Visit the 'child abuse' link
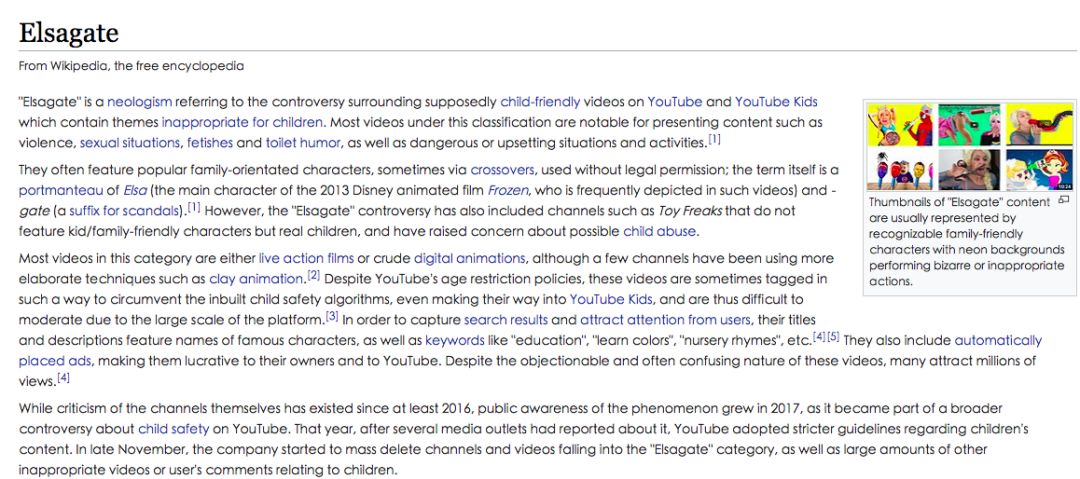 660,231
